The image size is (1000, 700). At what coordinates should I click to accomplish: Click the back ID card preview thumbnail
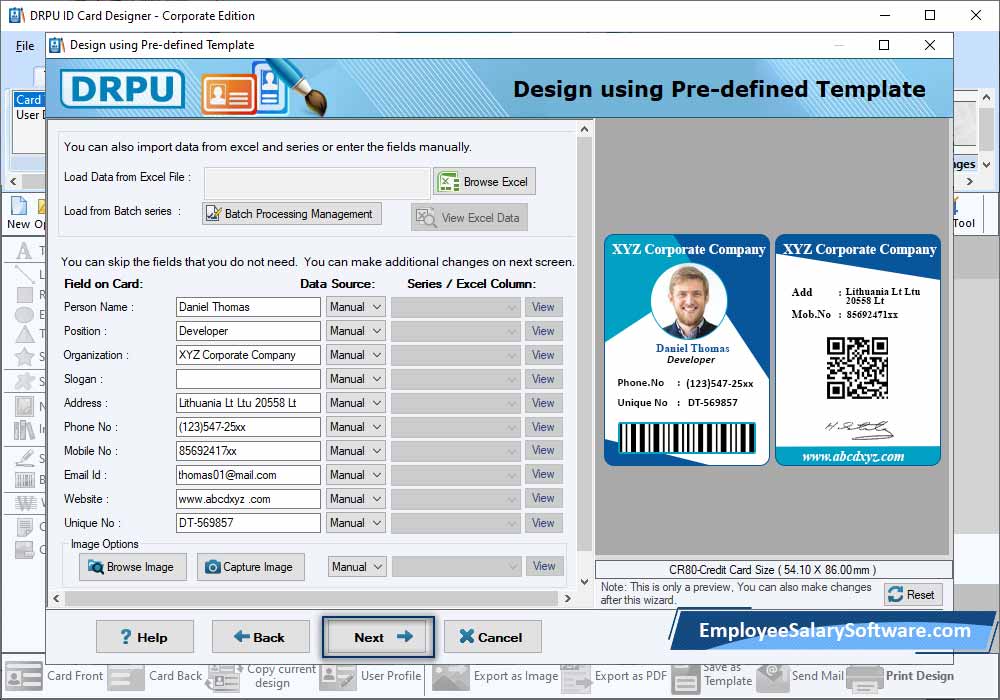pos(858,350)
